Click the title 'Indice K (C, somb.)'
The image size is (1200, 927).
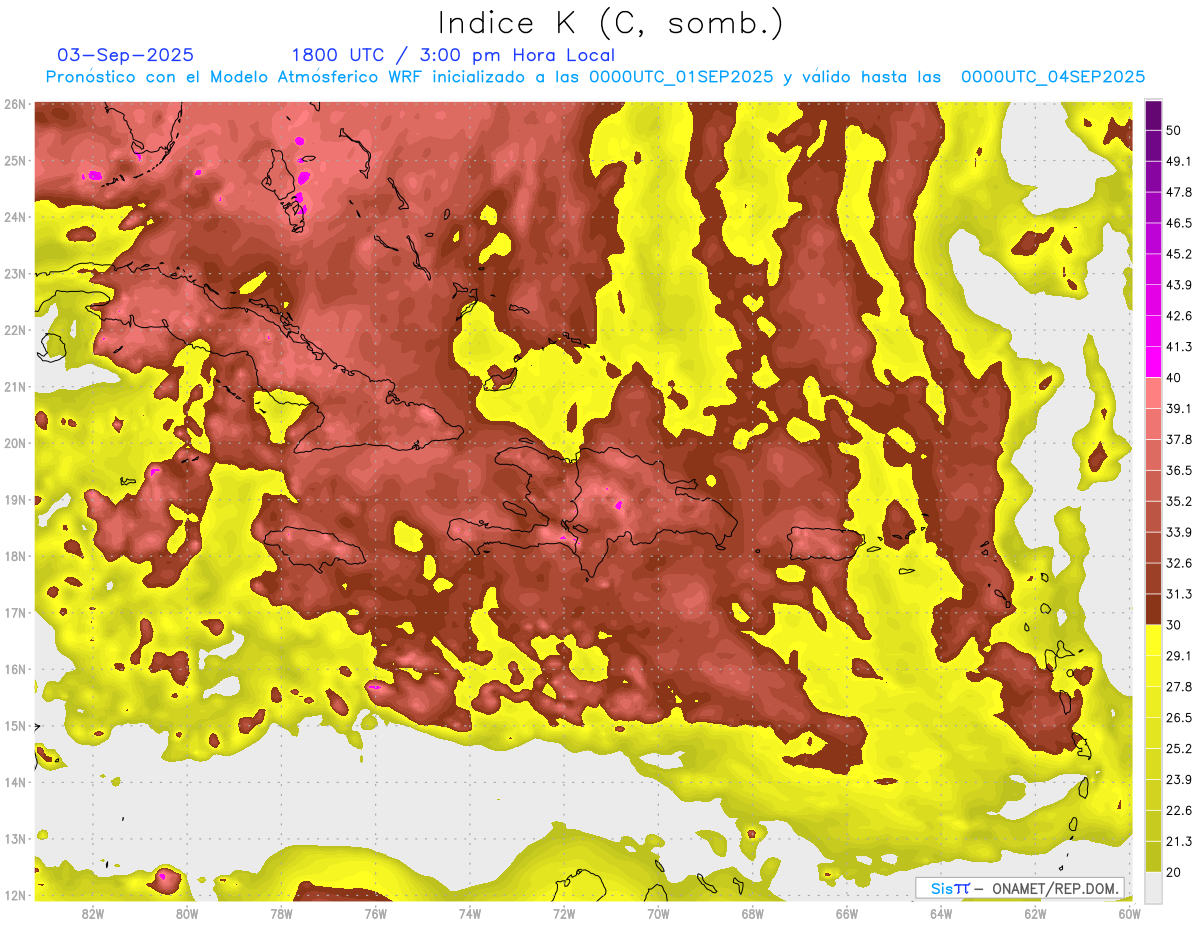pos(612,23)
